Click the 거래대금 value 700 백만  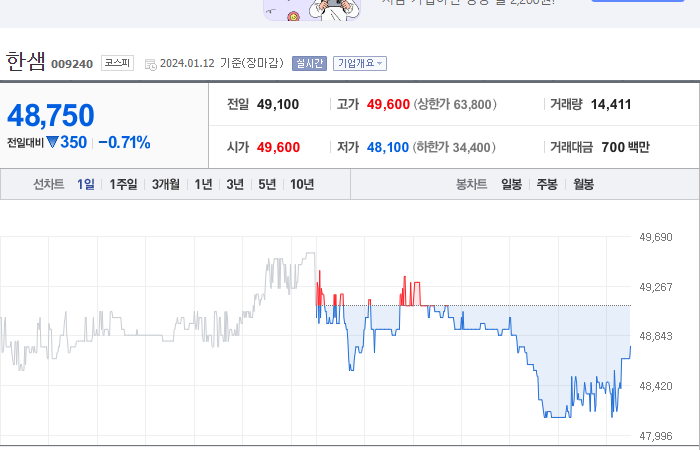625,147
